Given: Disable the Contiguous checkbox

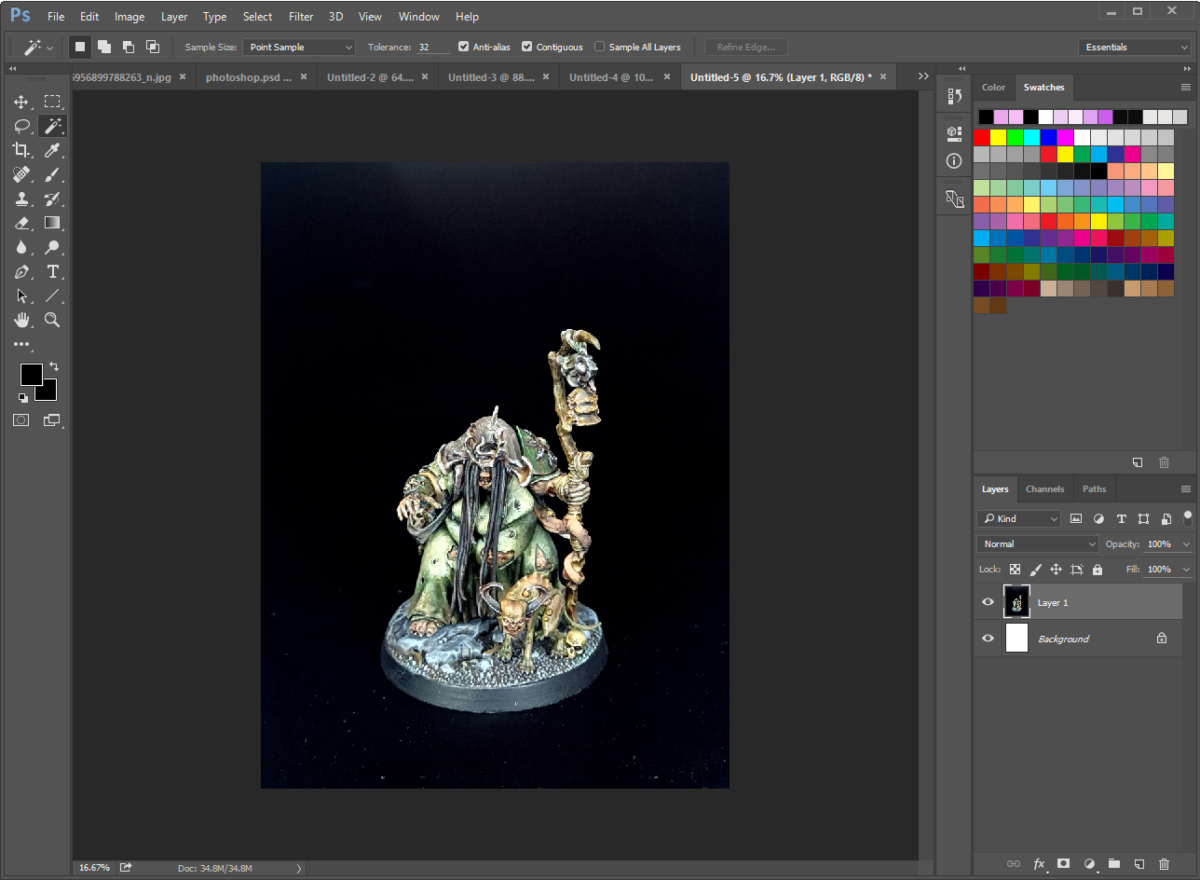Looking at the screenshot, I should tap(527, 46).
